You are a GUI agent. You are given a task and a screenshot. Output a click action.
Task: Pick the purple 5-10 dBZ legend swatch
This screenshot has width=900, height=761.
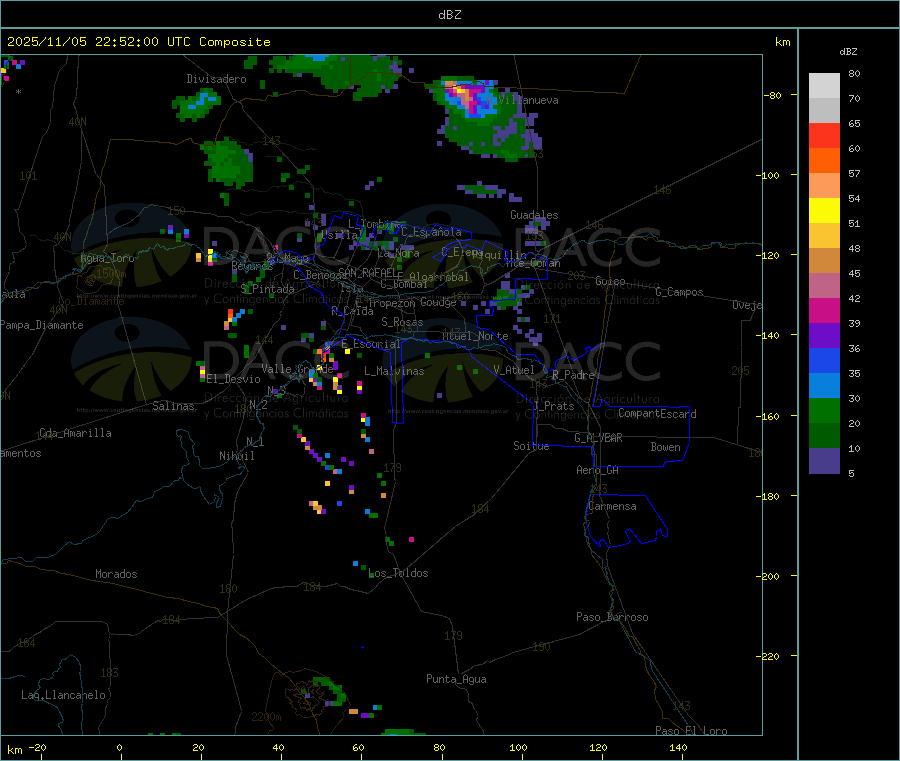(x=824, y=461)
